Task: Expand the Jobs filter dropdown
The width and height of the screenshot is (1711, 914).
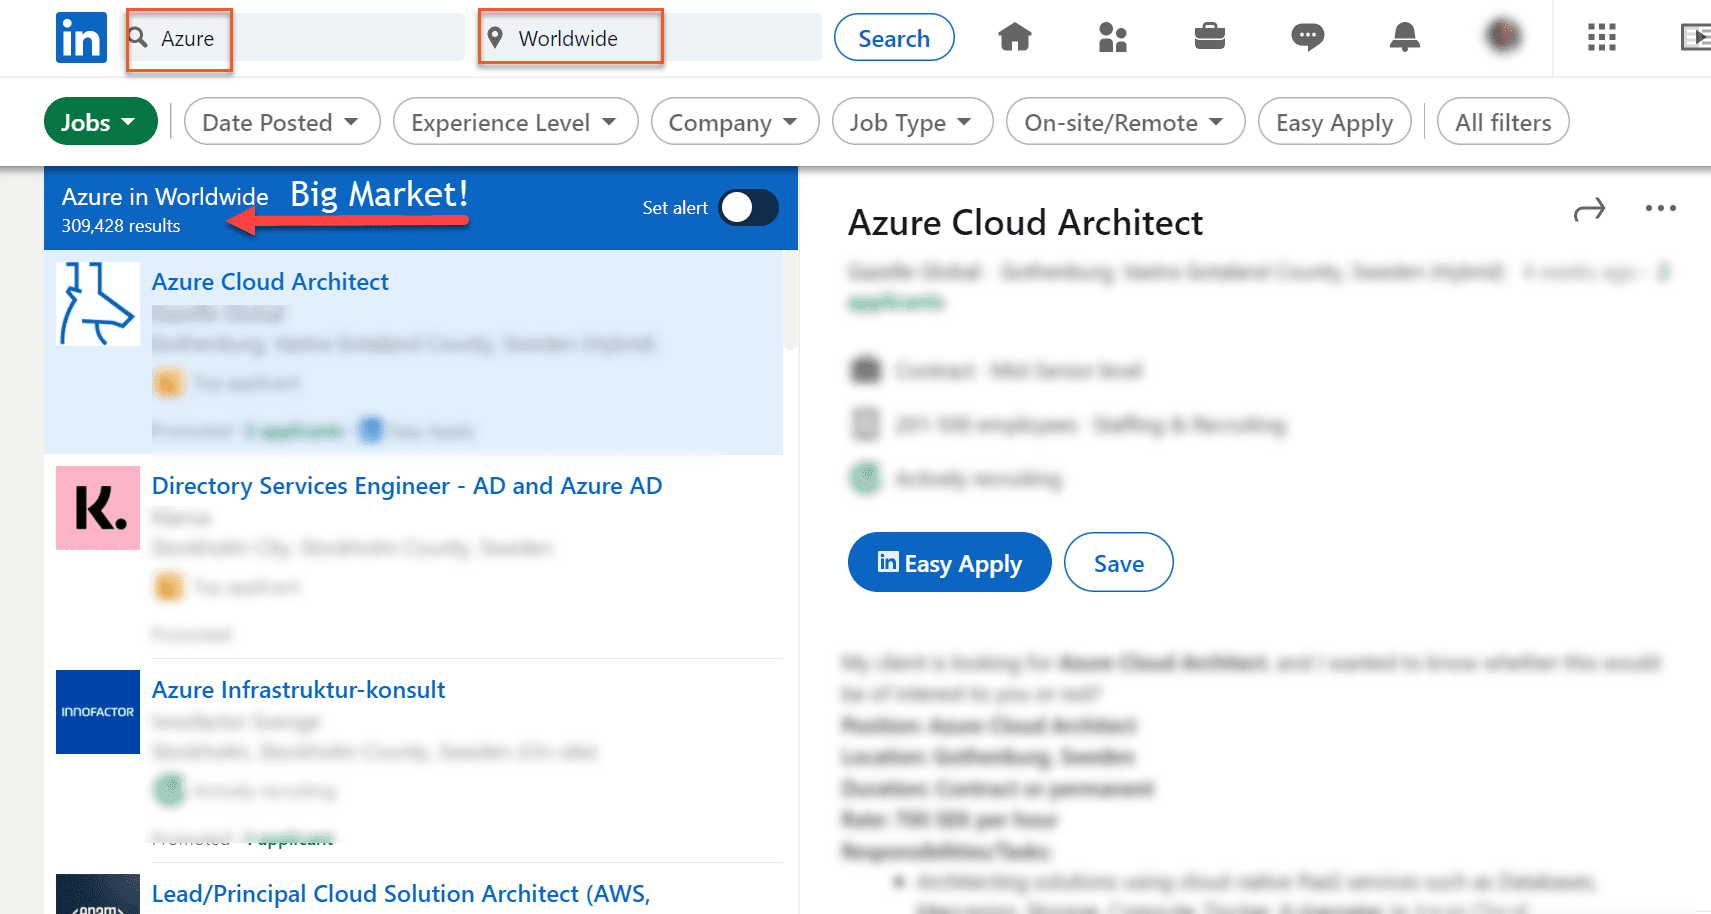Action: pyautogui.click(x=100, y=122)
